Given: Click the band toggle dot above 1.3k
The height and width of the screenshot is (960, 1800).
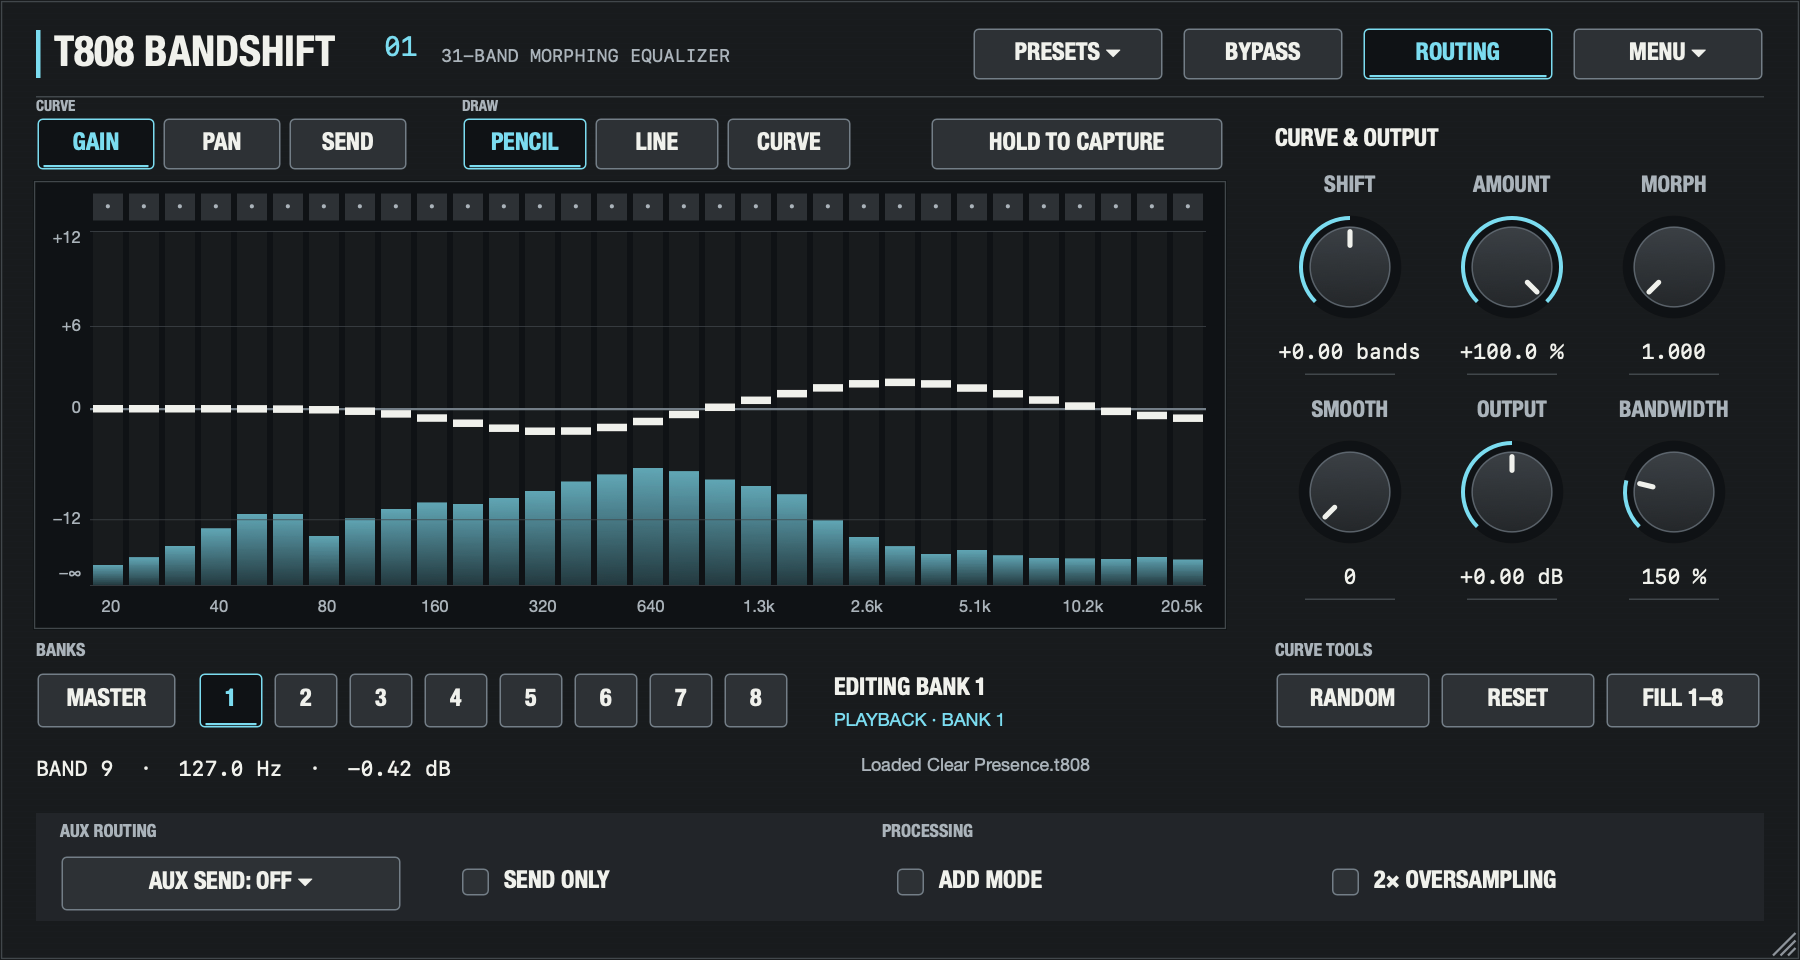Looking at the screenshot, I should coord(756,207).
